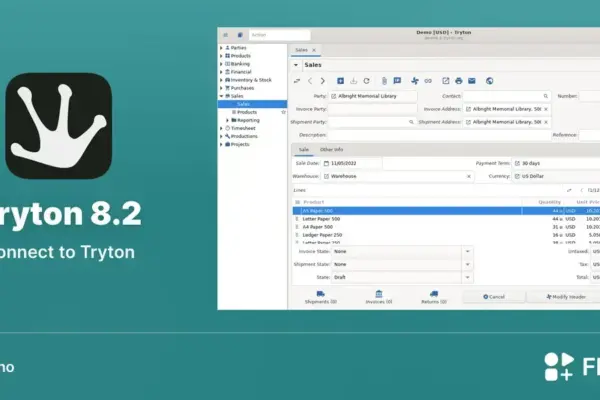Click the Invoices bank icon button
Viewport: 600px width, 400px height.
(x=379, y=297)
